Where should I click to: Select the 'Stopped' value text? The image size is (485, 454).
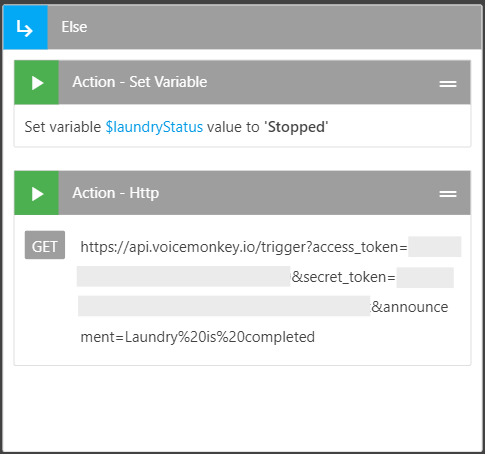coord(296,127)
